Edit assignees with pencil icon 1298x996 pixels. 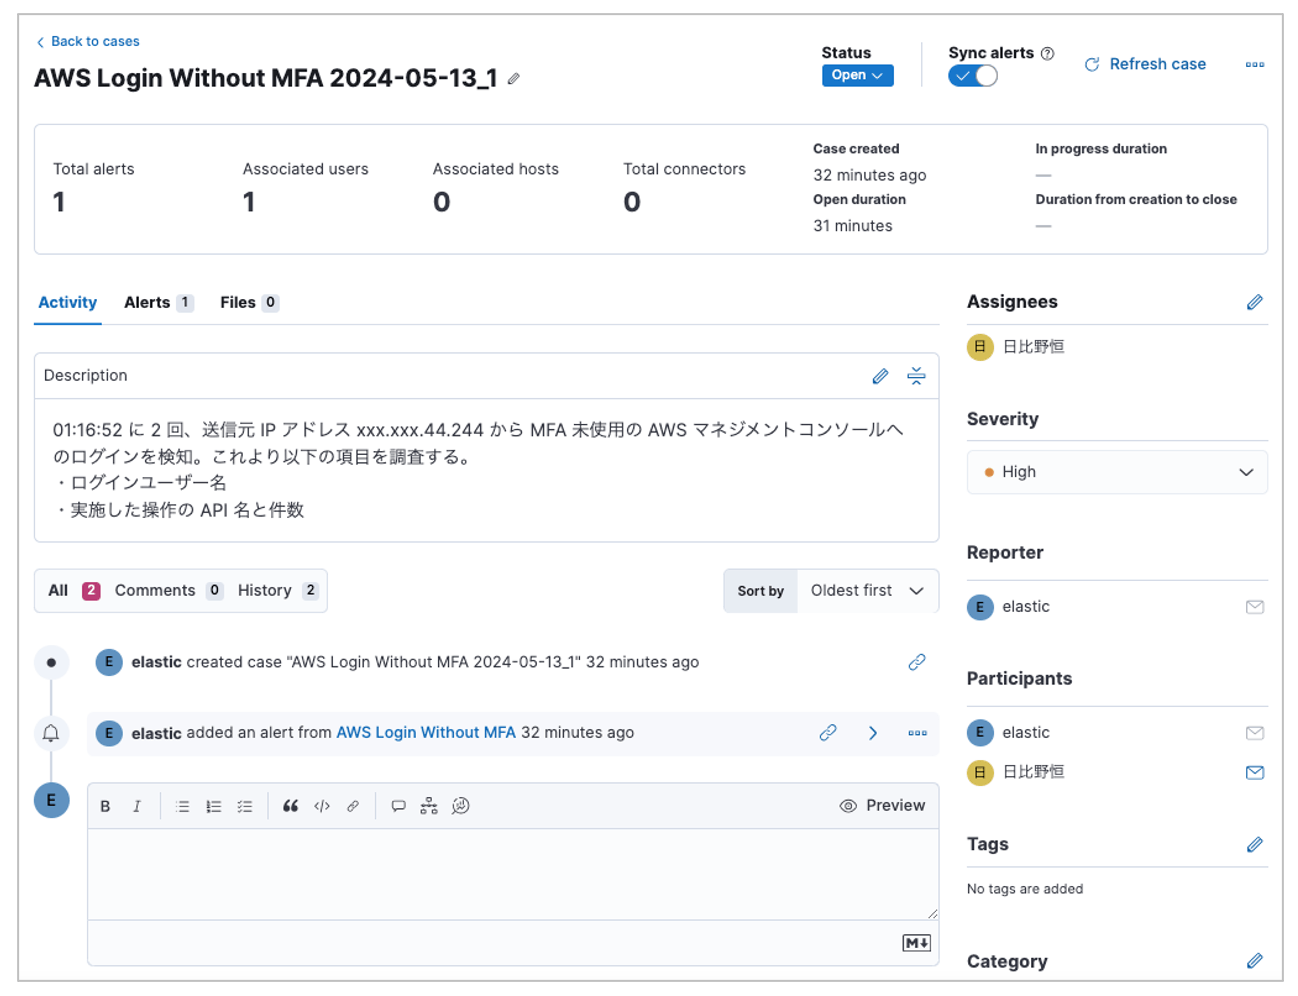pyautogui.click(x=1255, y=302)
